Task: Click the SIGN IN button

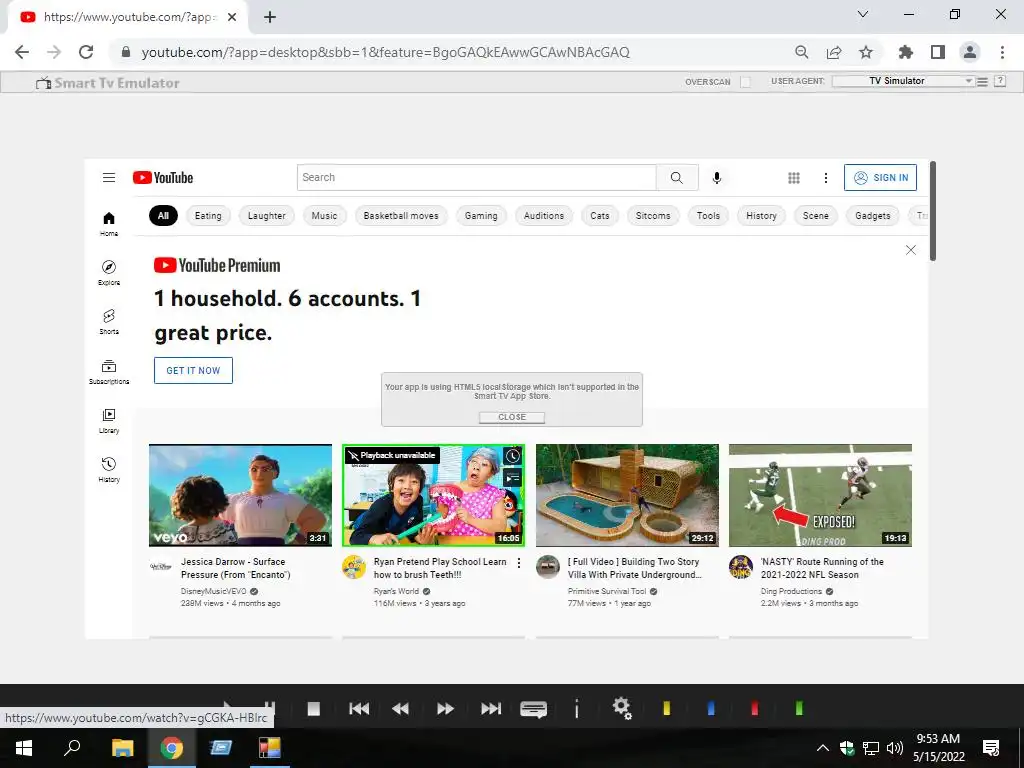Action: tap(880, 178)
